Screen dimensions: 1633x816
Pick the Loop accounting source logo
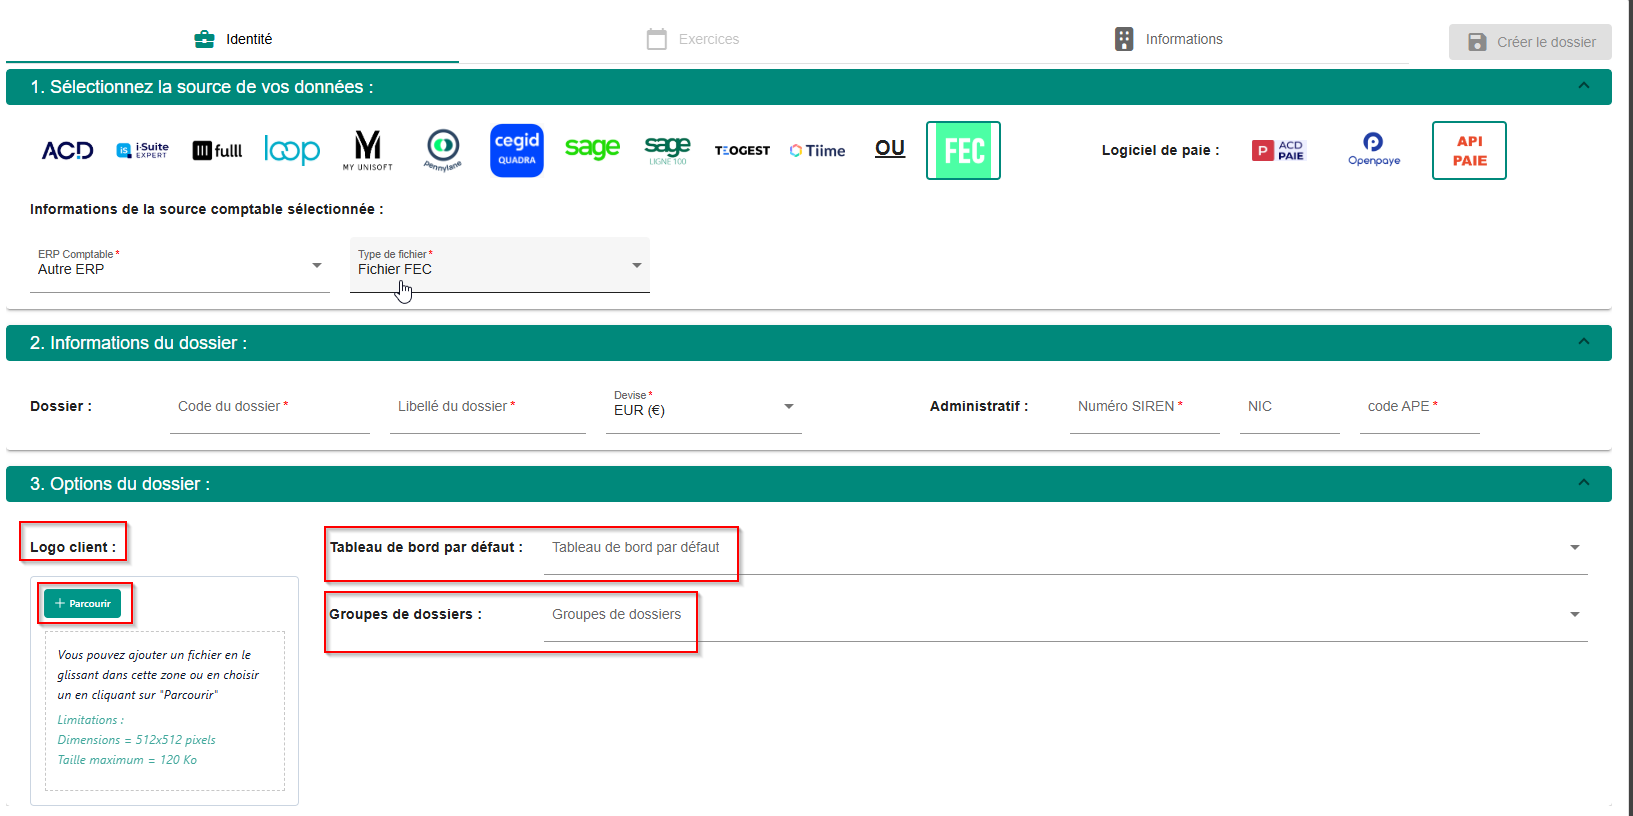(x=292, y=151)
